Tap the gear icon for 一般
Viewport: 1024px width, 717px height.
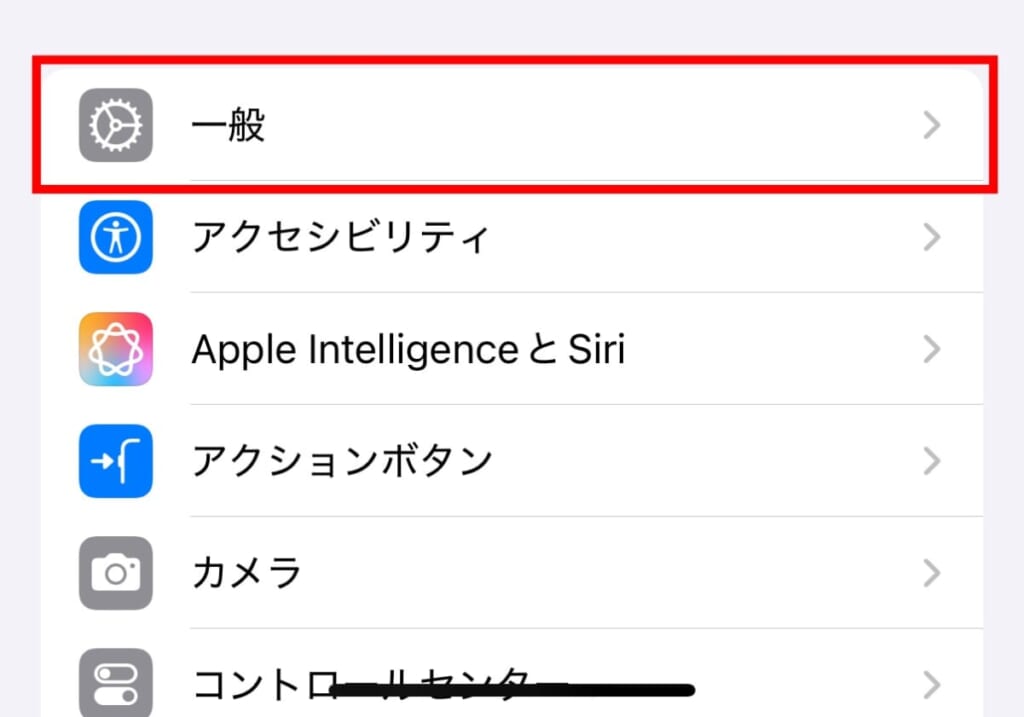(x=115, y=125)
